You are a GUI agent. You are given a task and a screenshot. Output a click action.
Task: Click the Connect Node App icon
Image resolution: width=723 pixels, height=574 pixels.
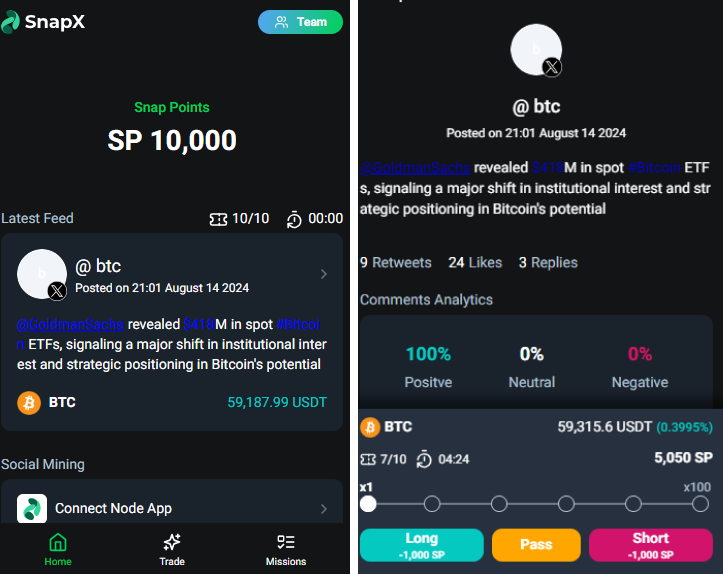[x=32, y=508]
